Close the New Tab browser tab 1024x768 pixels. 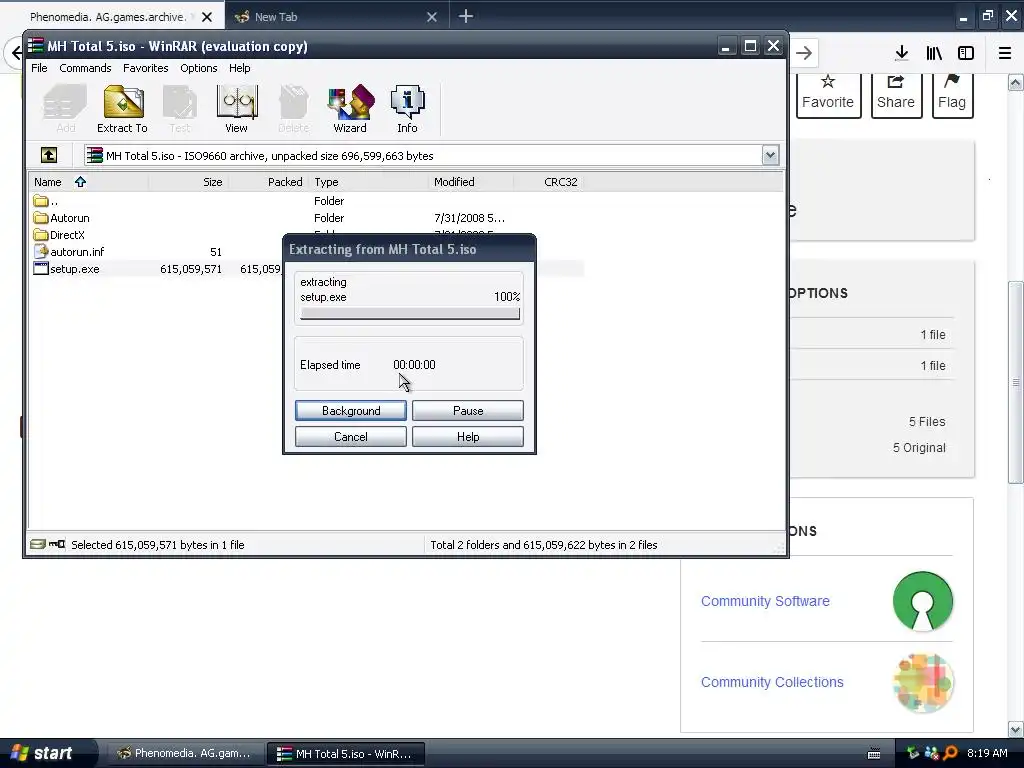coord(432,17)
